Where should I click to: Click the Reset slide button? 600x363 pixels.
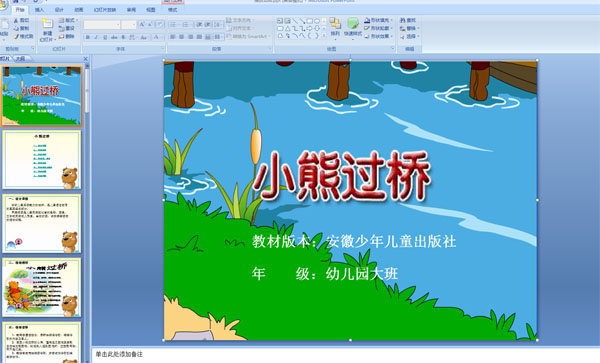[x=67, y=28]
